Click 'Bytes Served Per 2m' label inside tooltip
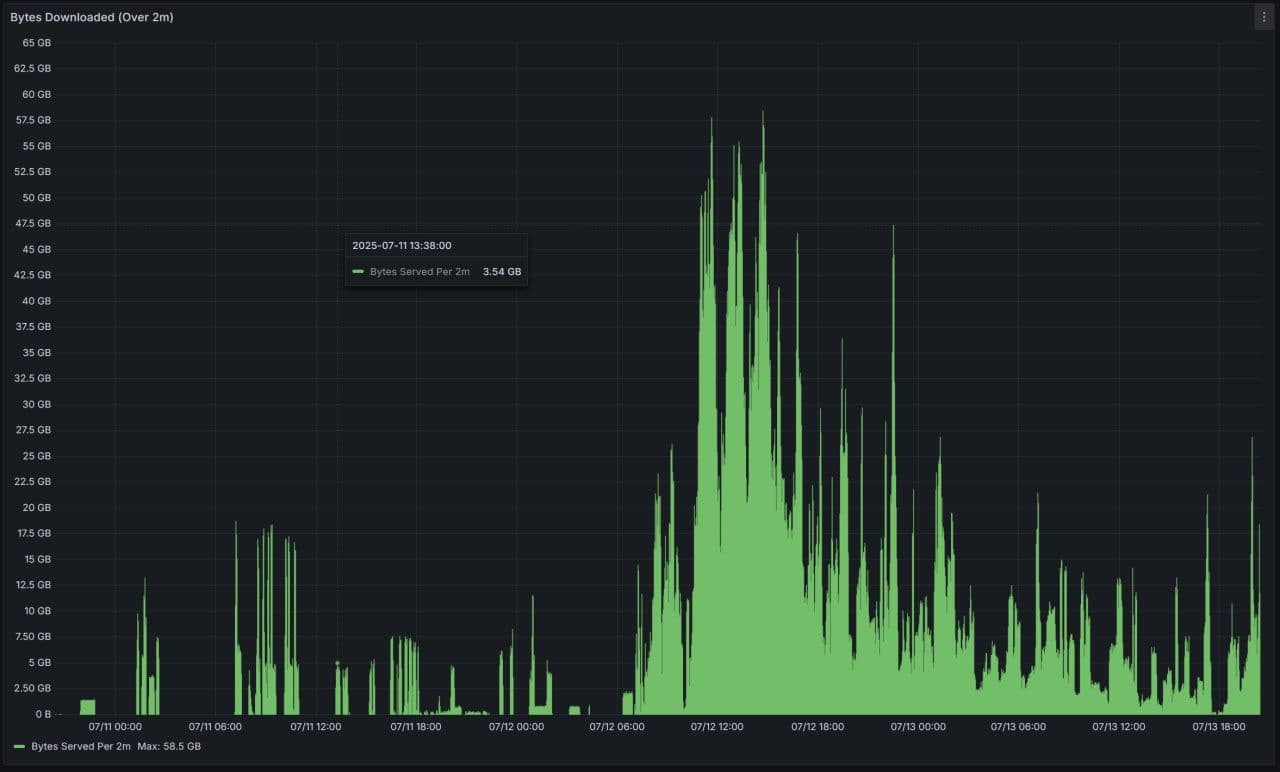Image resolution: width=1280 pixels, height=772 pixels. 419,272
